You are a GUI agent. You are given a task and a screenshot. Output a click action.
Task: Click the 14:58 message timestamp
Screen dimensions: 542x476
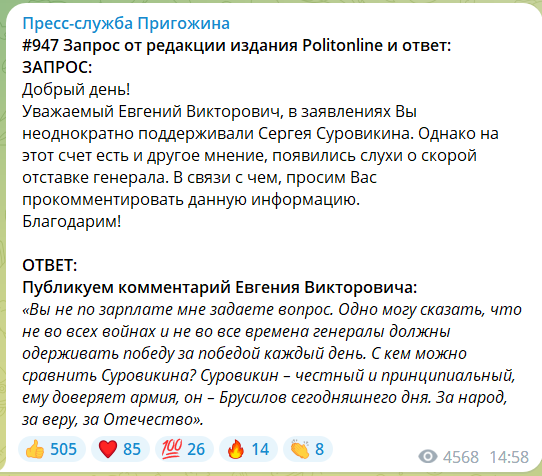click(509, 457)
